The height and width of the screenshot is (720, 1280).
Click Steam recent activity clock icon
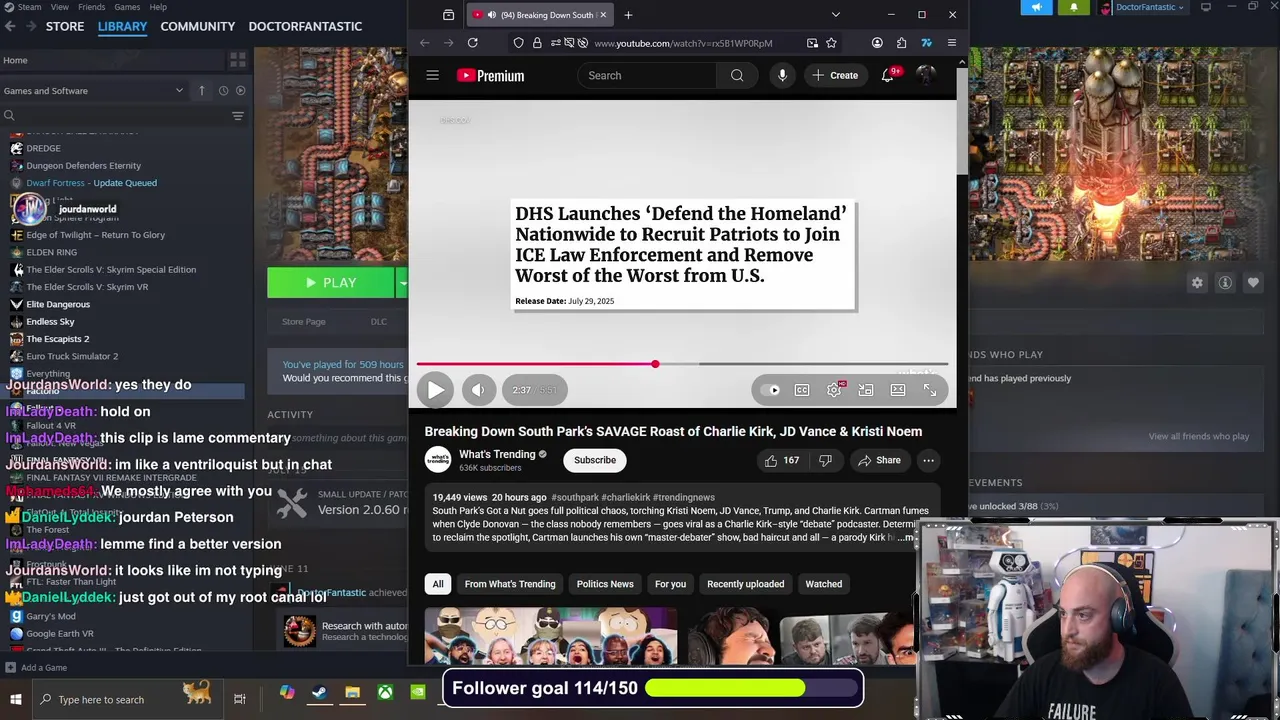(x=223, y=90)
